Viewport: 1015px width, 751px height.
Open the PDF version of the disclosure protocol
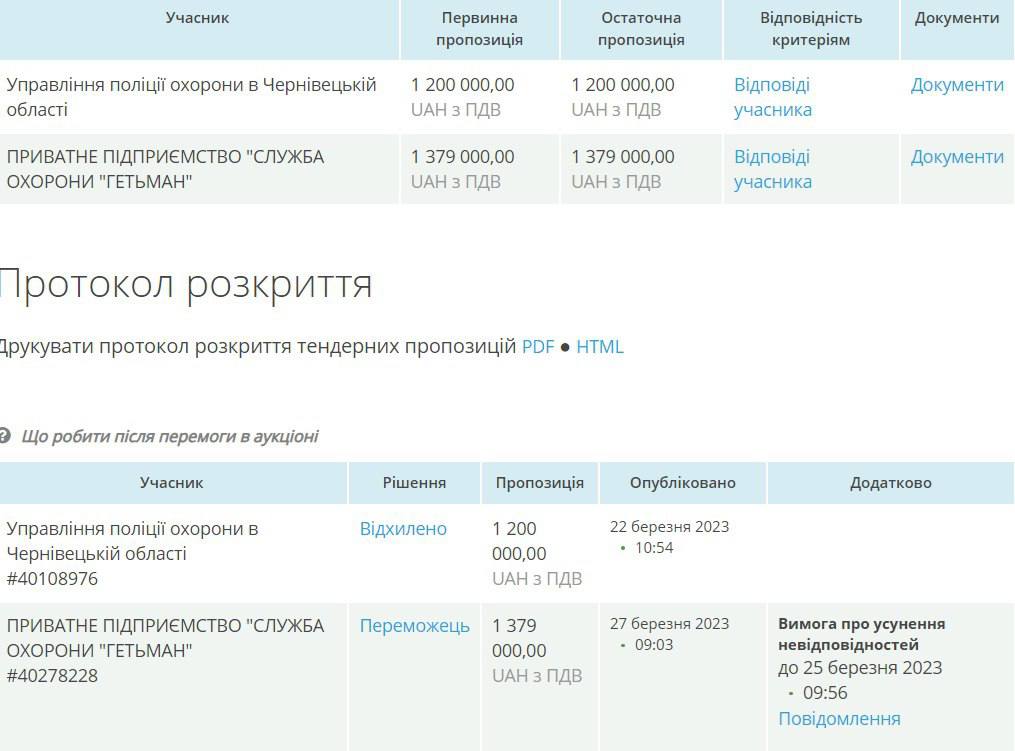coord(538,347)
